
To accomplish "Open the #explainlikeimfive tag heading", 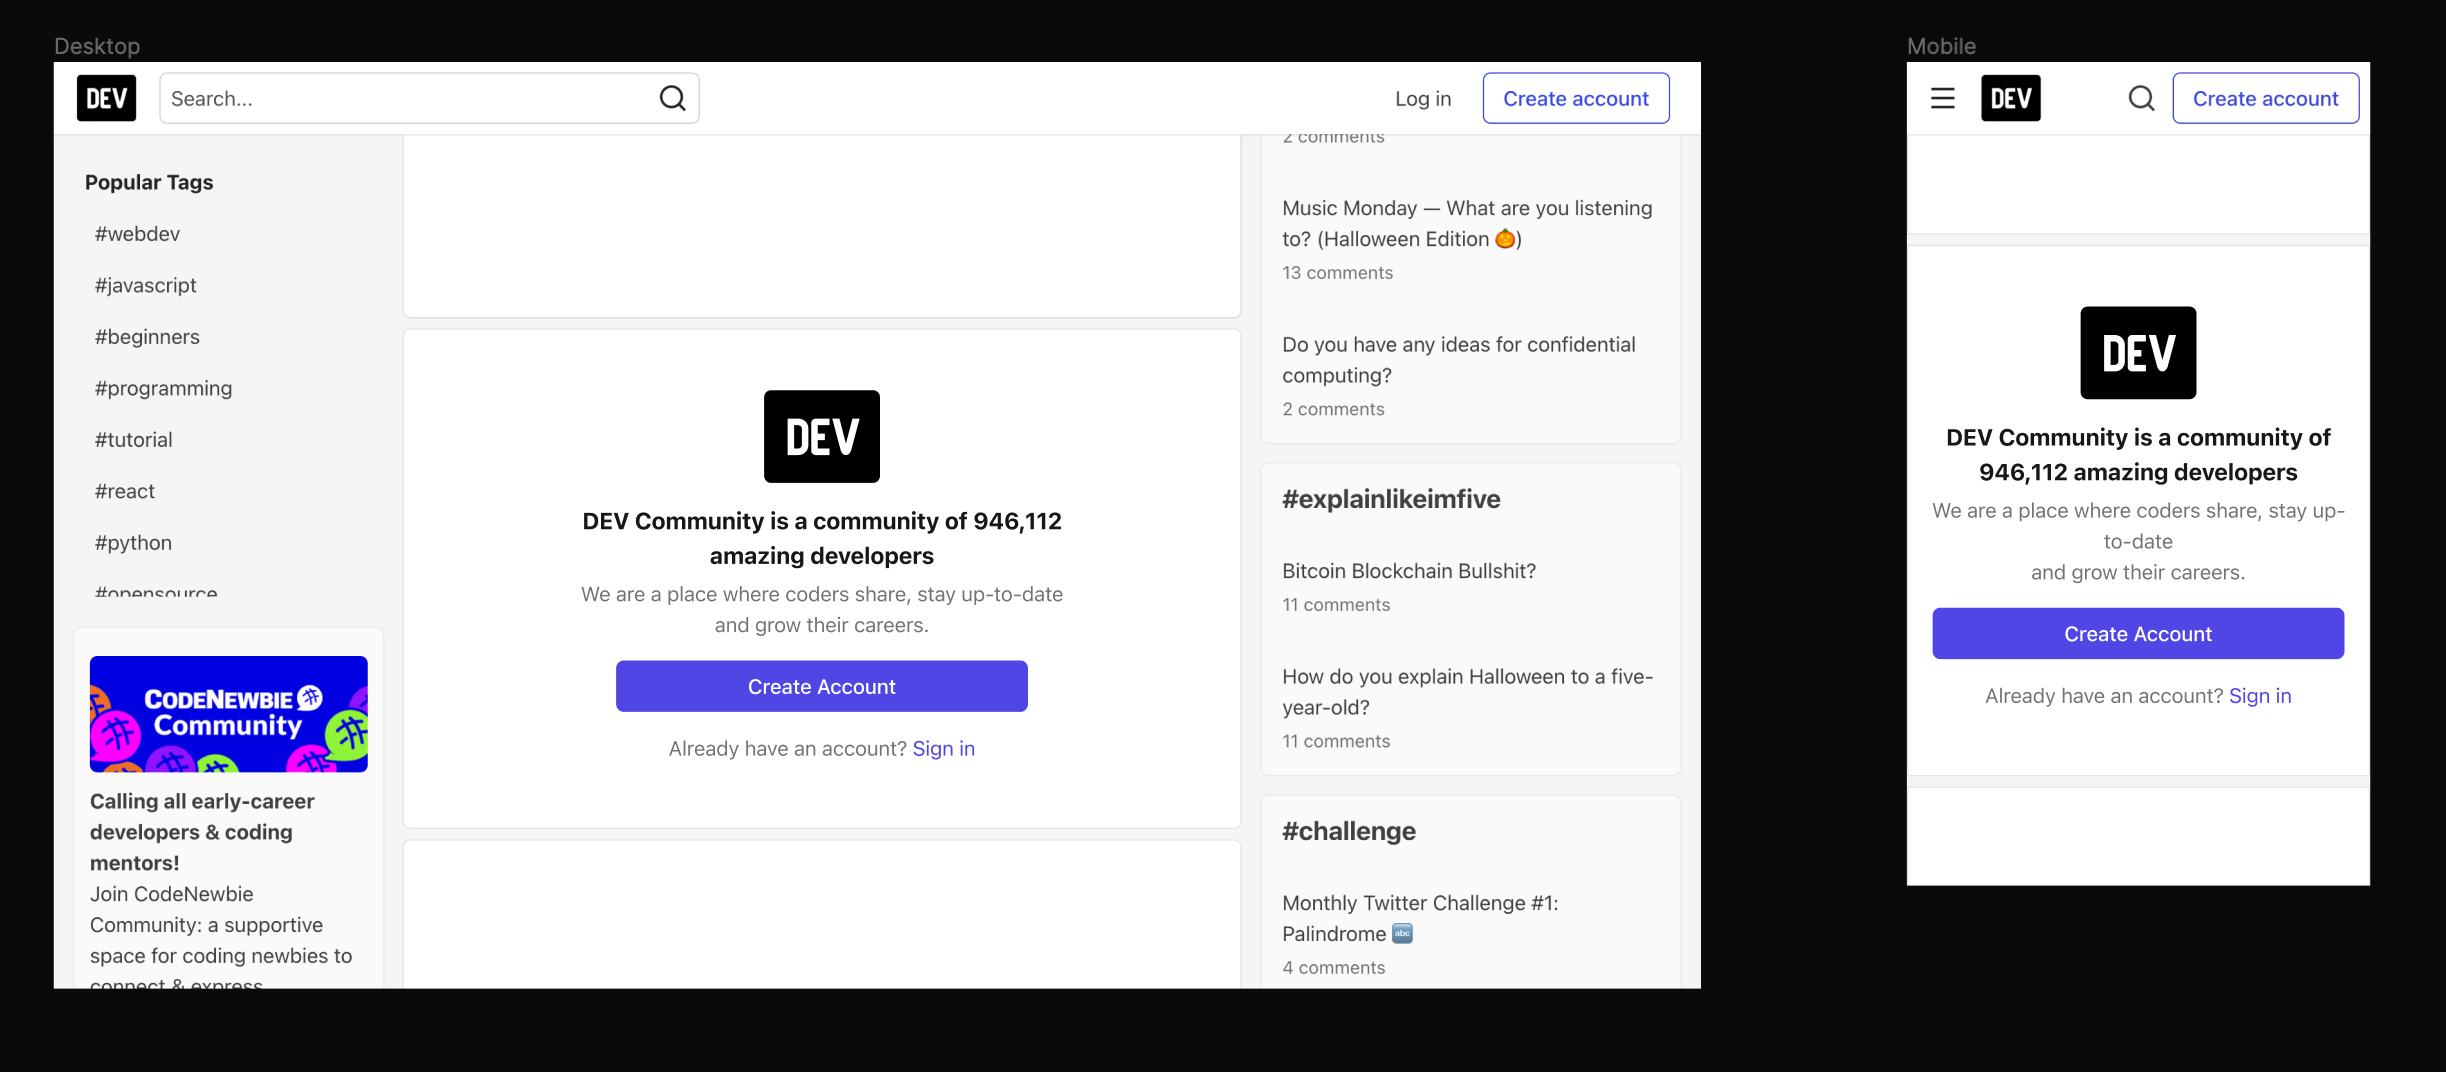I will pos(1390,499).
